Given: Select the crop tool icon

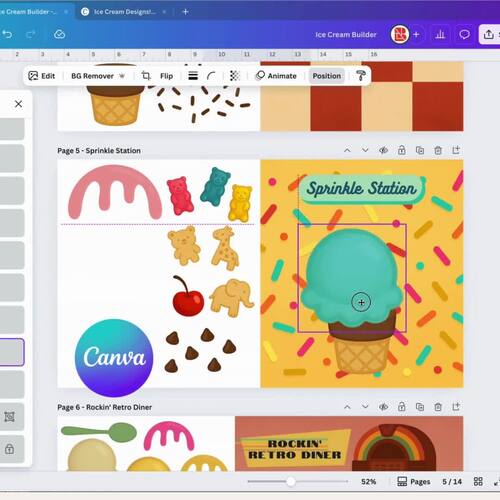Looking at the screenshot, I should [x=146, y=76].
